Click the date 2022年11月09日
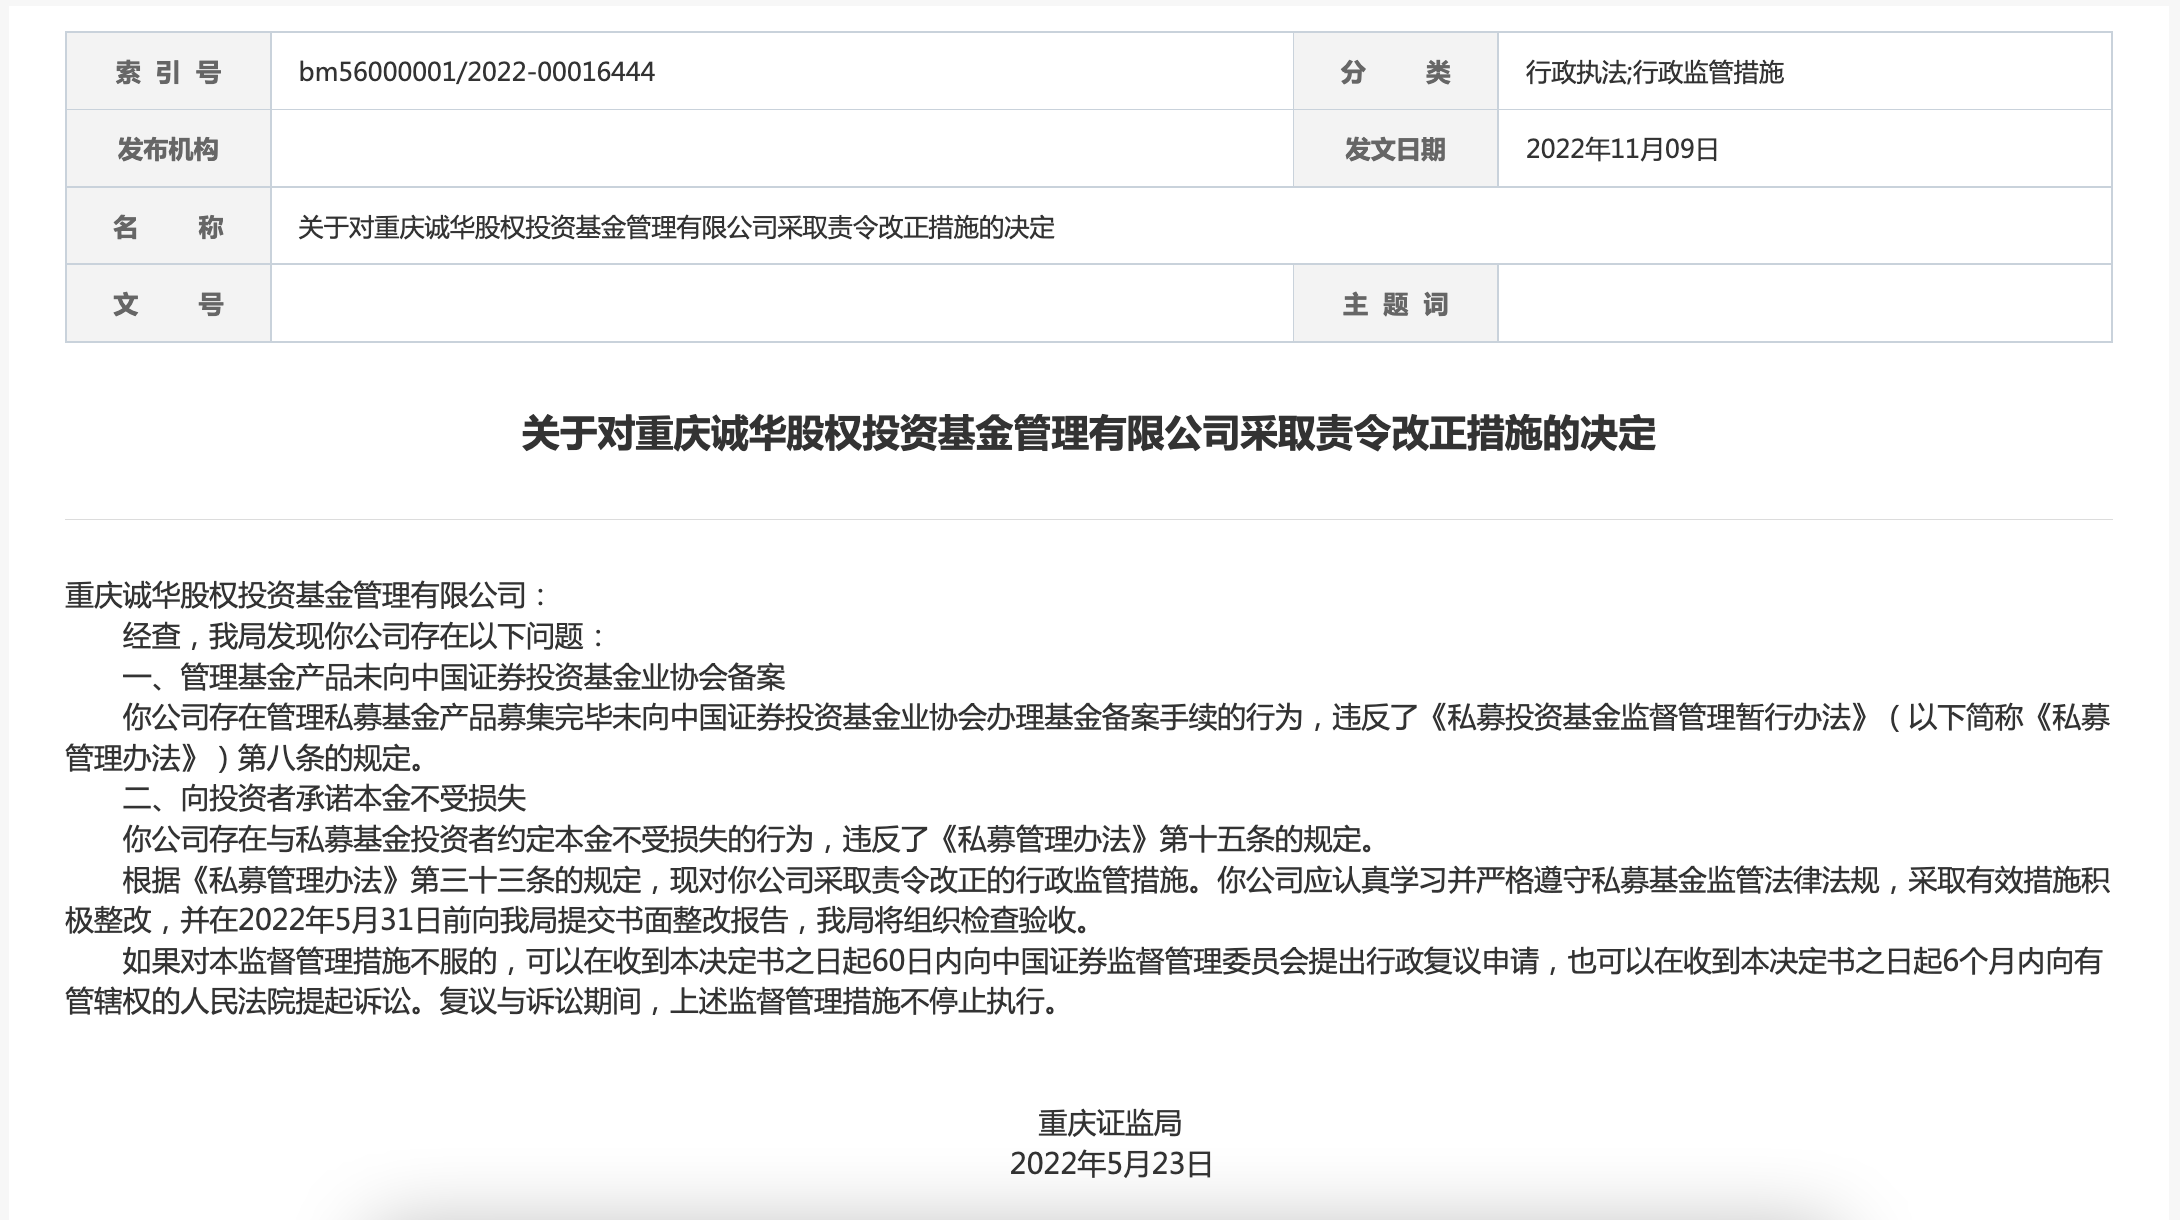The height and width of the screenshot is (1220, 2180). click(1621, 149)
